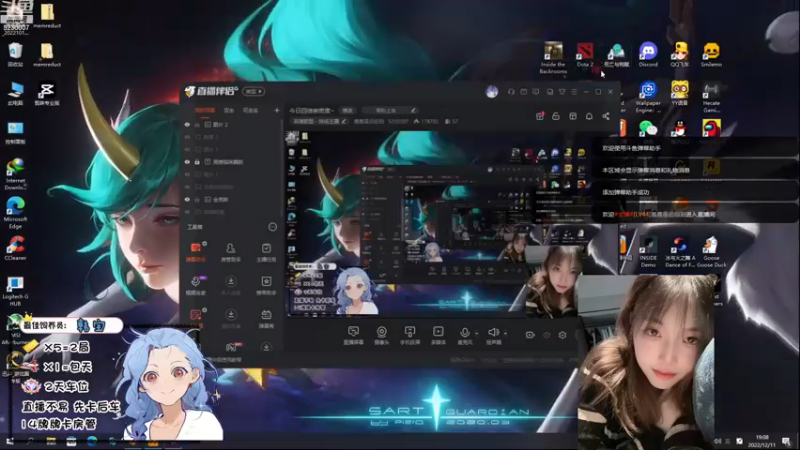Click the modify button beside today's title
Viewport: 800px width, 450px height.
347,110
